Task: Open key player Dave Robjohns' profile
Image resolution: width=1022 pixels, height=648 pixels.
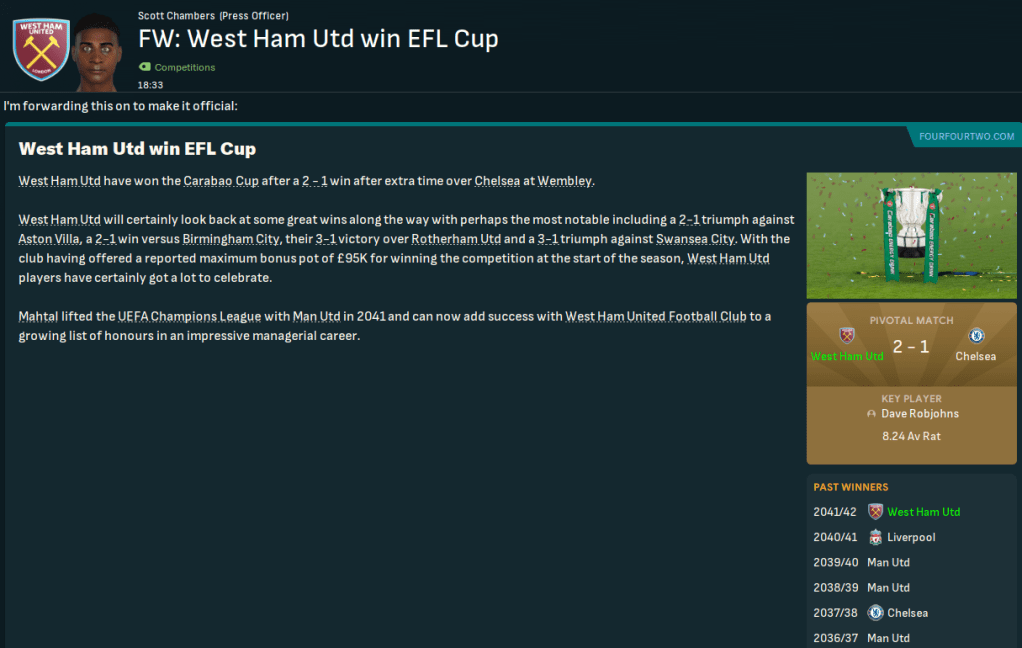Action: tap(918, 414)
